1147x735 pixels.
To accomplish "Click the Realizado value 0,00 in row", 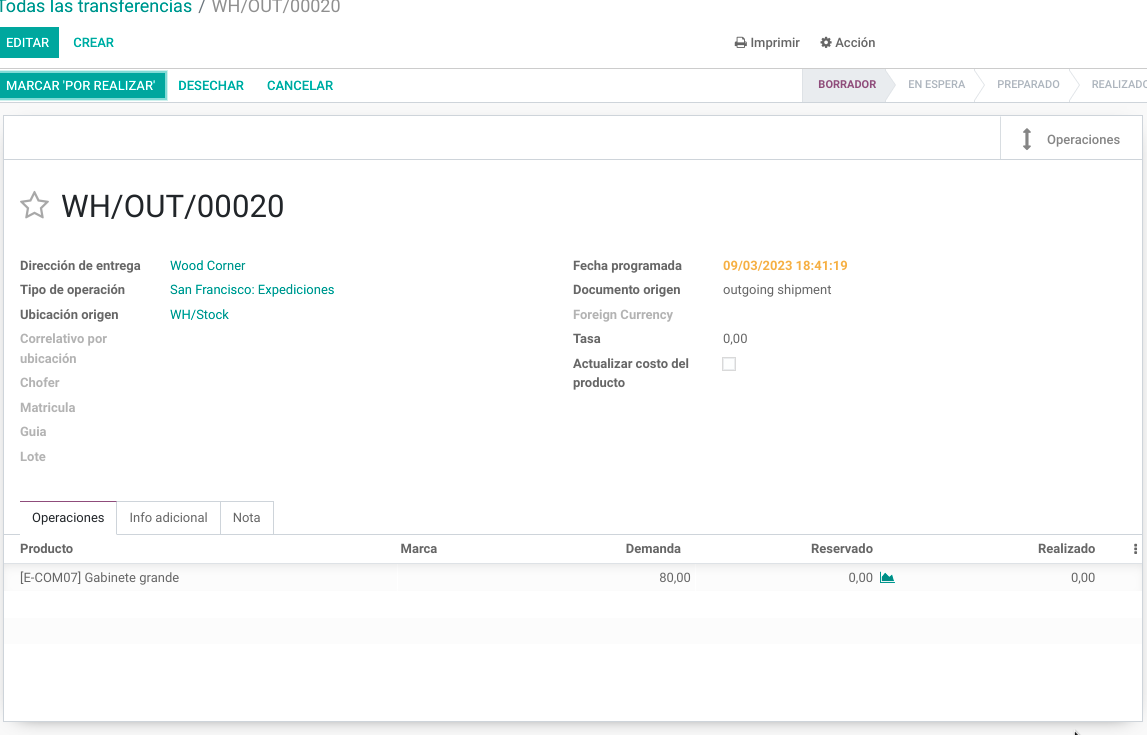I will pyautogui.click(x=1083, y=578).
